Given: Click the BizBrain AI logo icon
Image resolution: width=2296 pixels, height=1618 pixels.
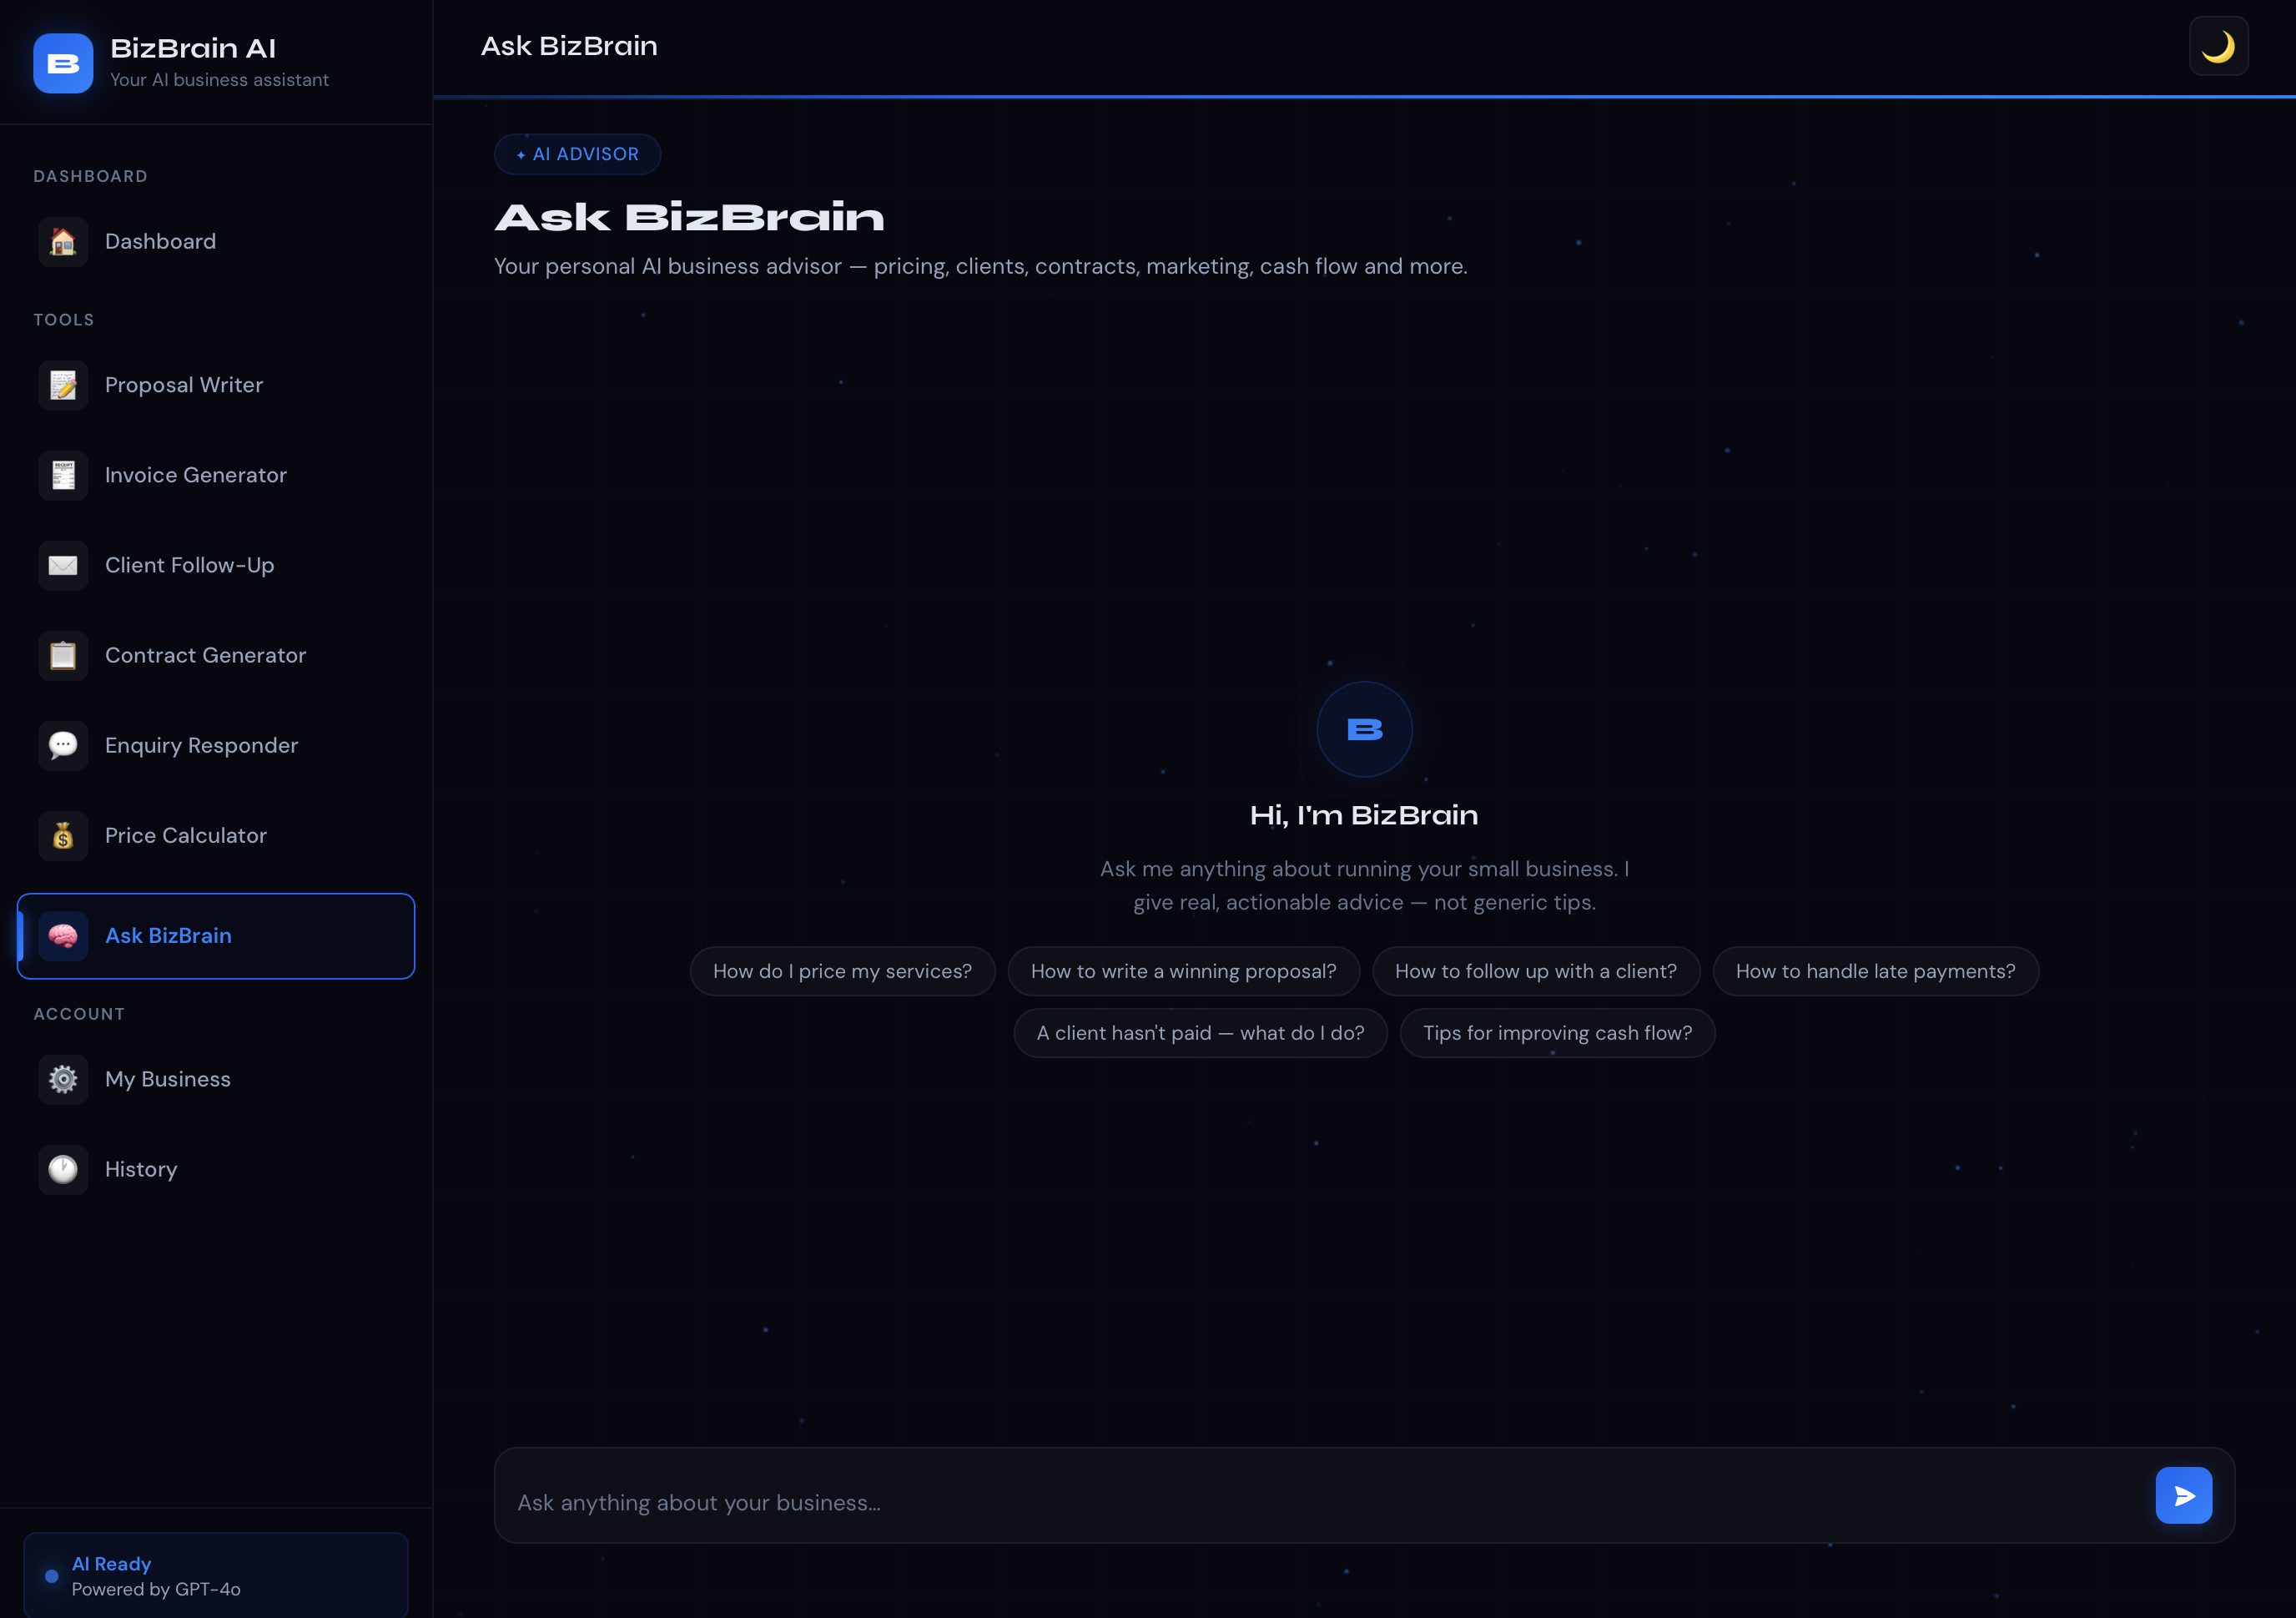Looking at the screenshot, I should point(63,63).
